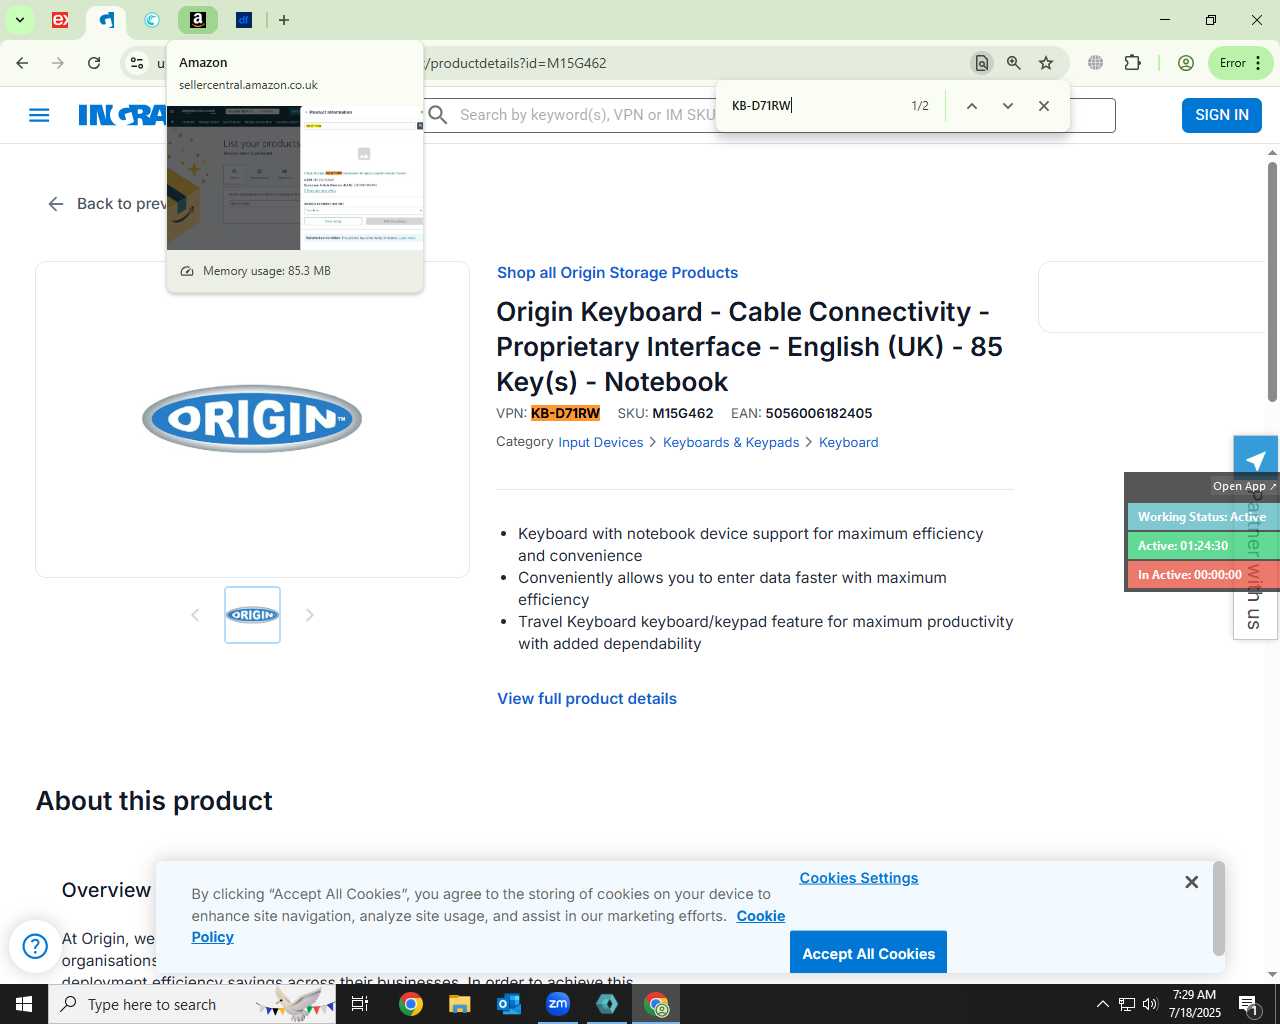This screenshot has width=1280, height=1024.
Task: Show next product thumbnail arrow
Action: click(x=310, y=615)
